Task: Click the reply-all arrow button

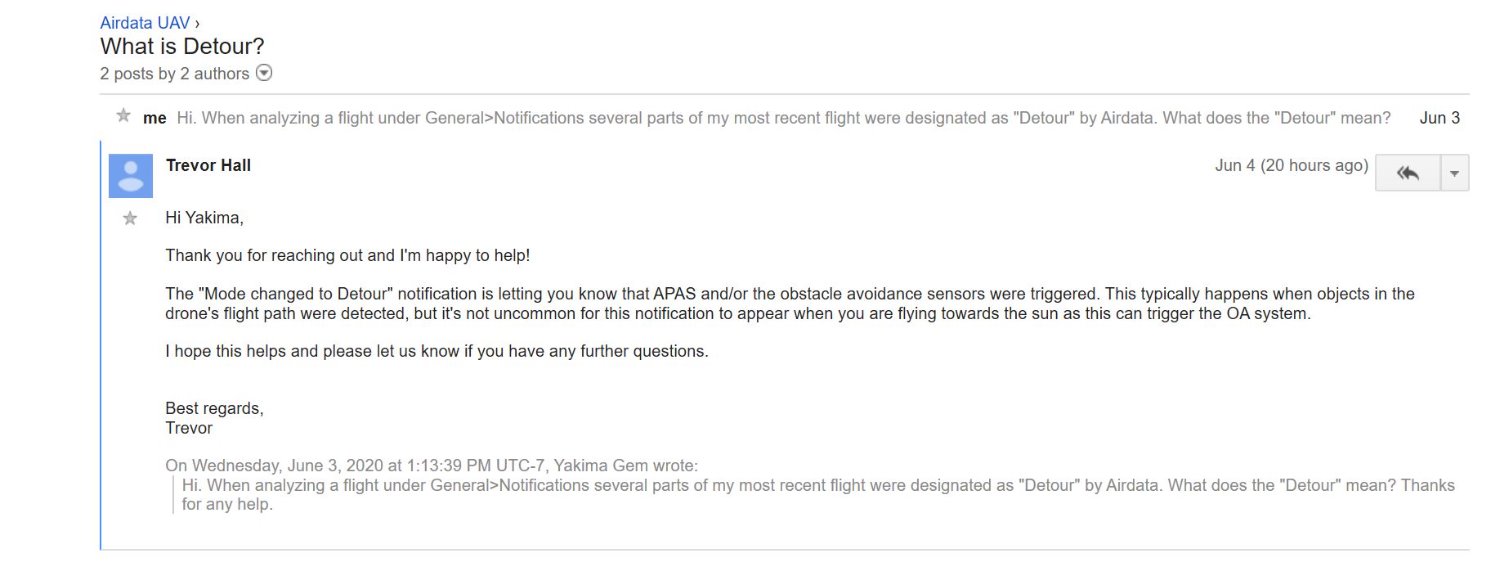Action: 1408,173
